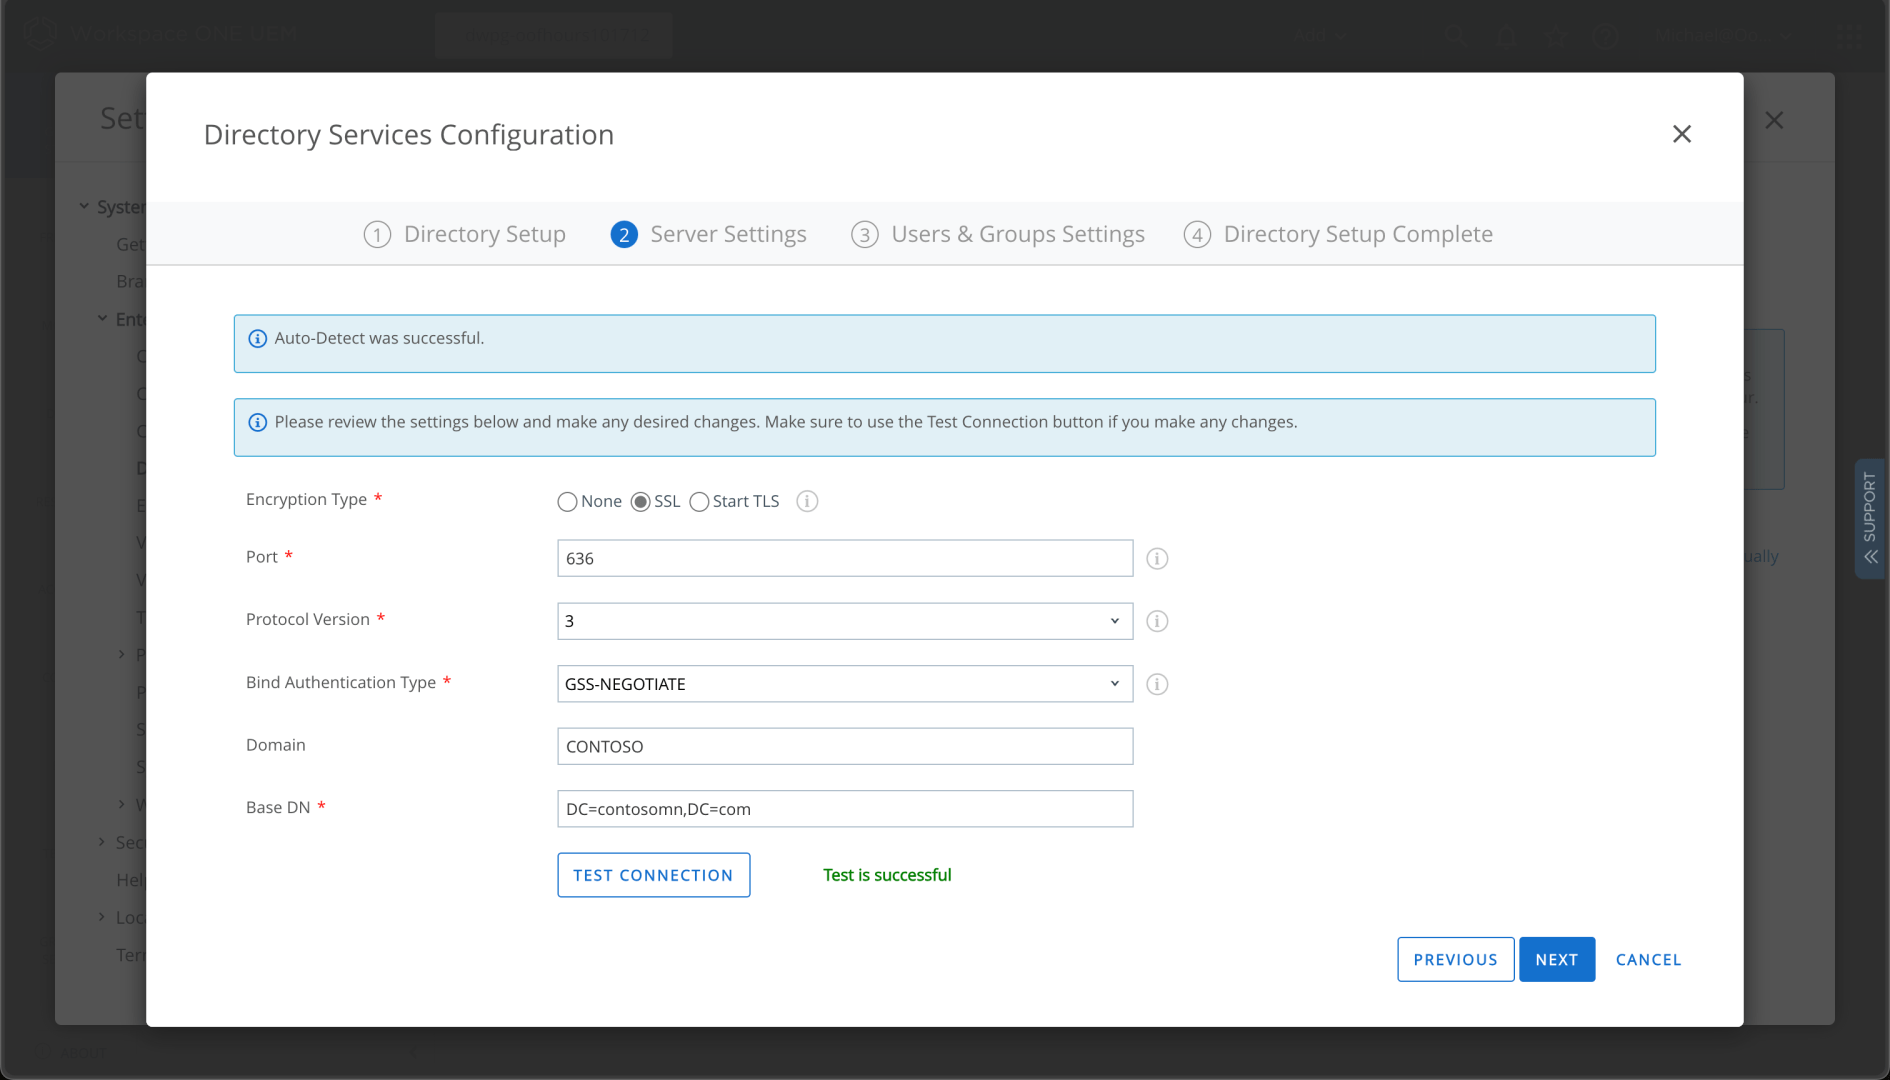
Task: Click info icon beside Encryption Type options
Action: [x=807, y=501]
